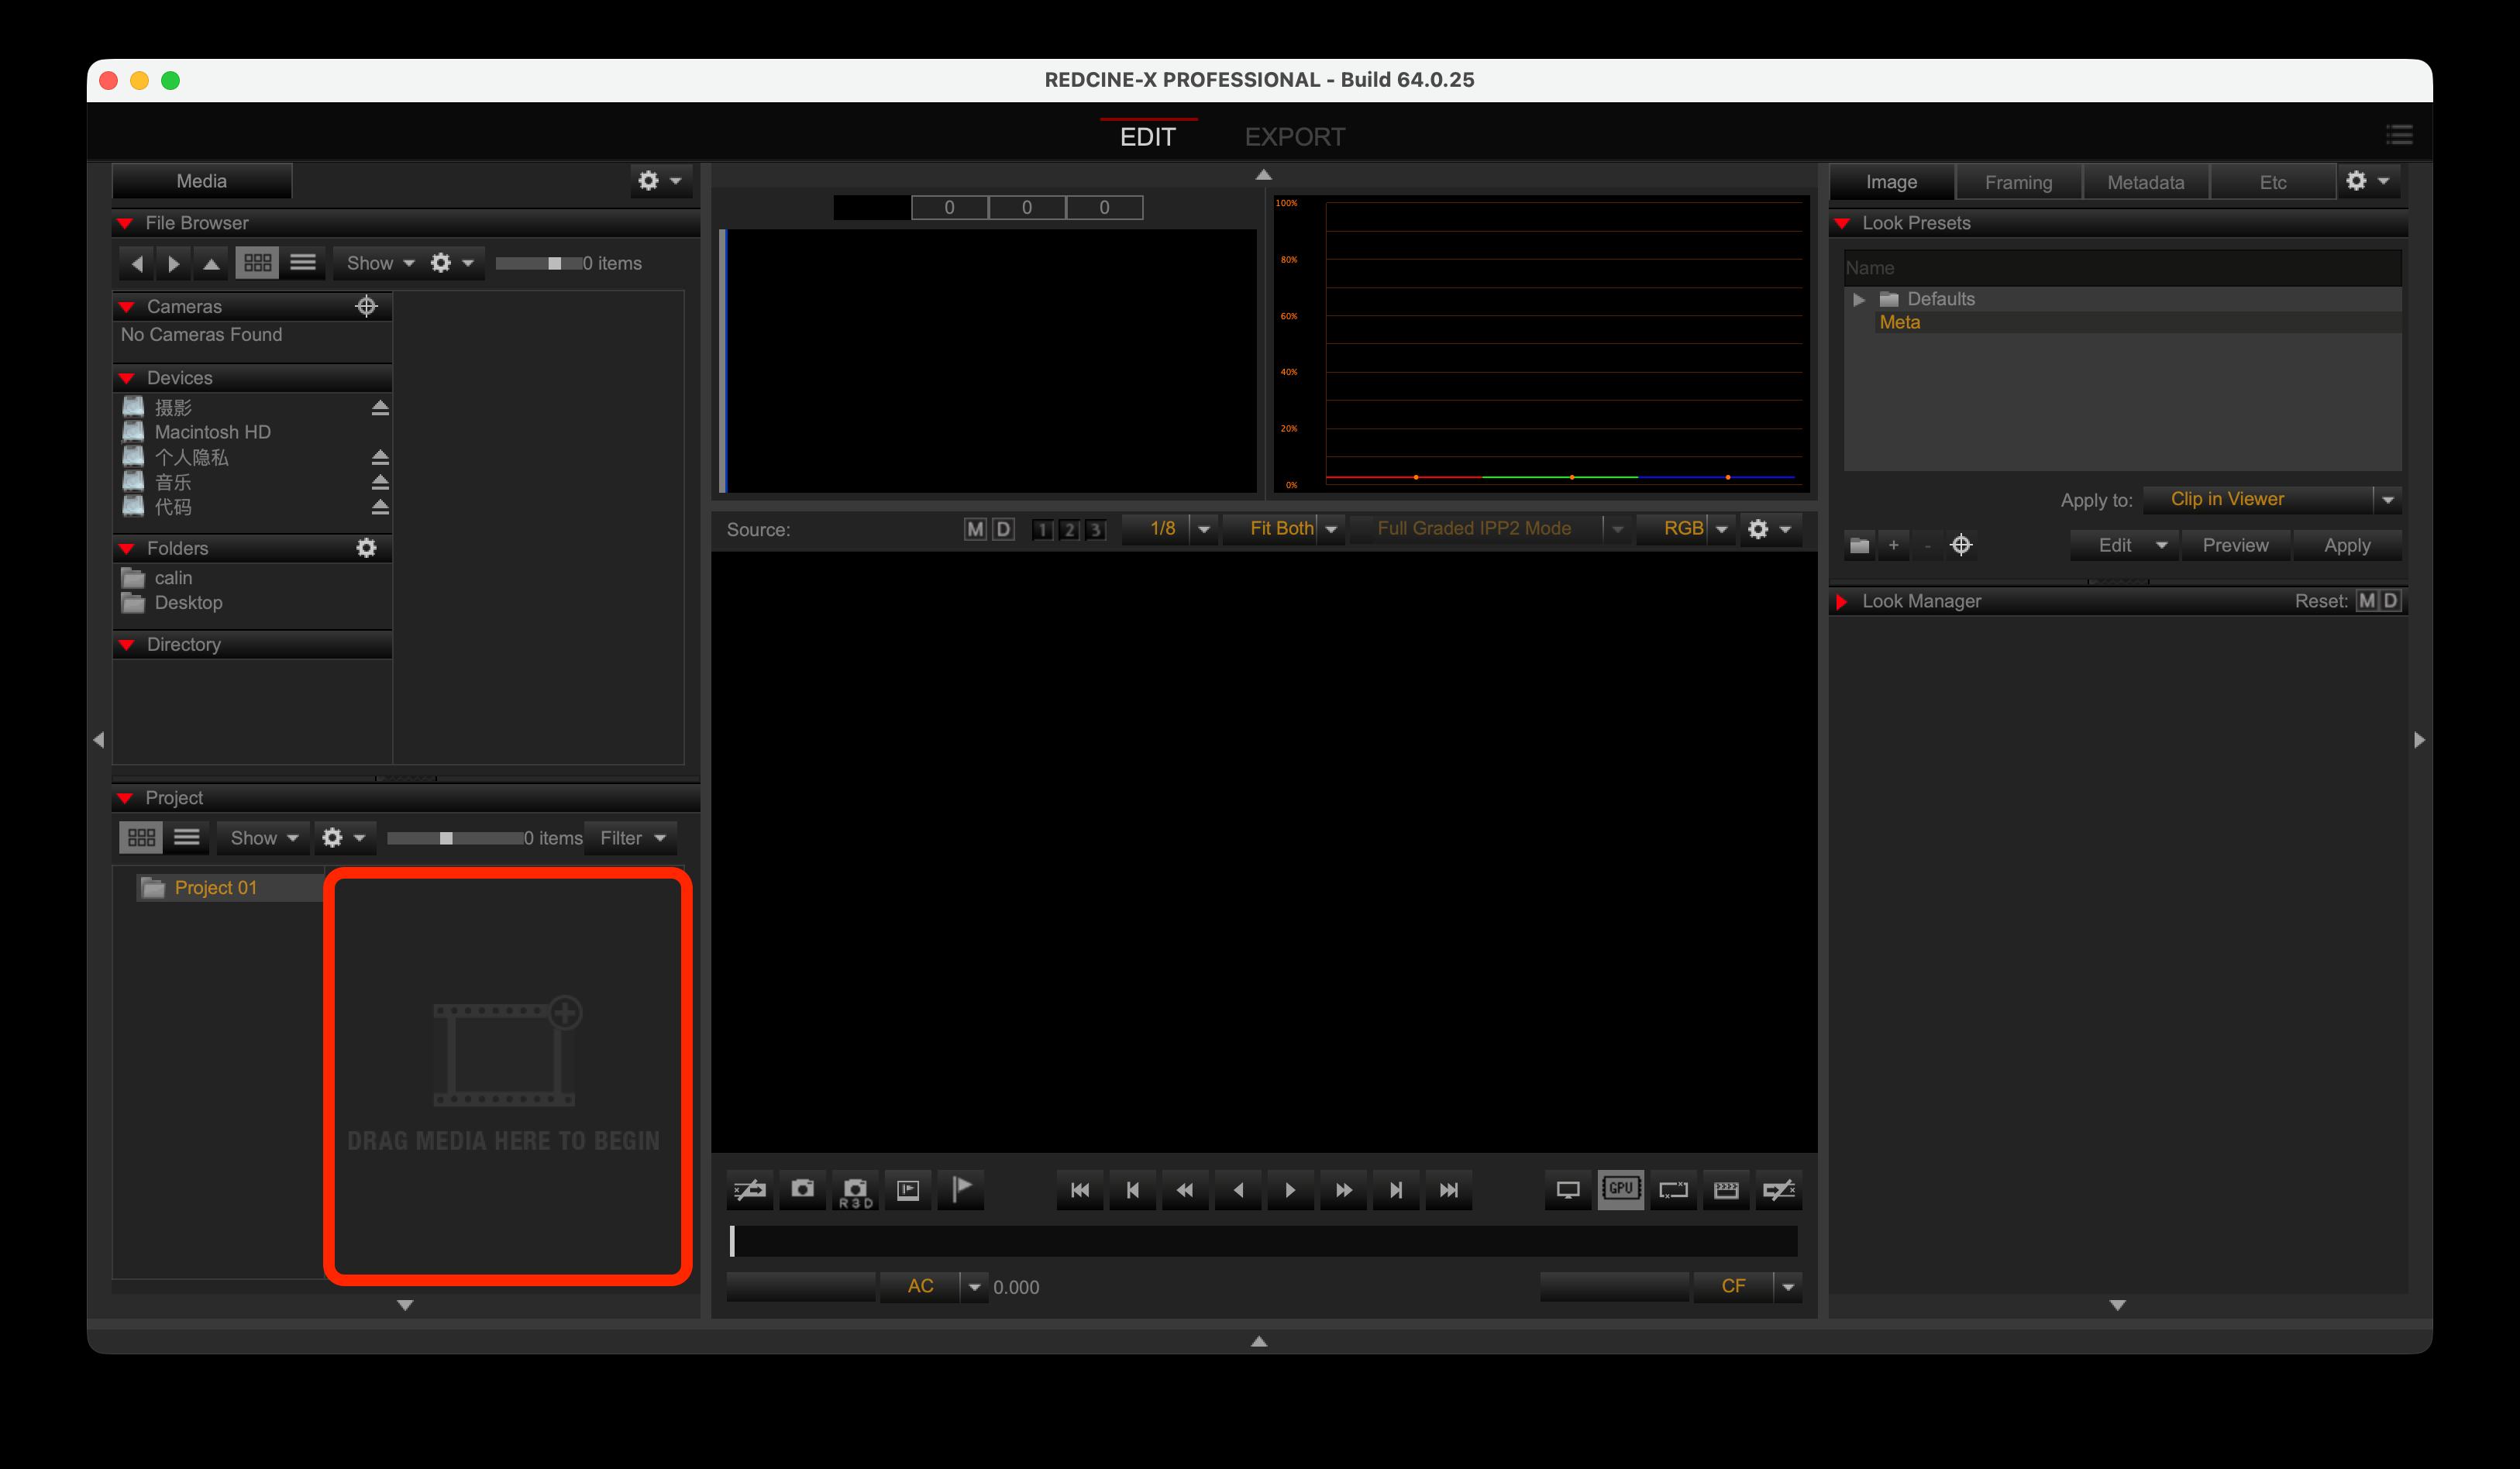
Task: Eject the 代码 device
Action: click(x=380, y=507)
